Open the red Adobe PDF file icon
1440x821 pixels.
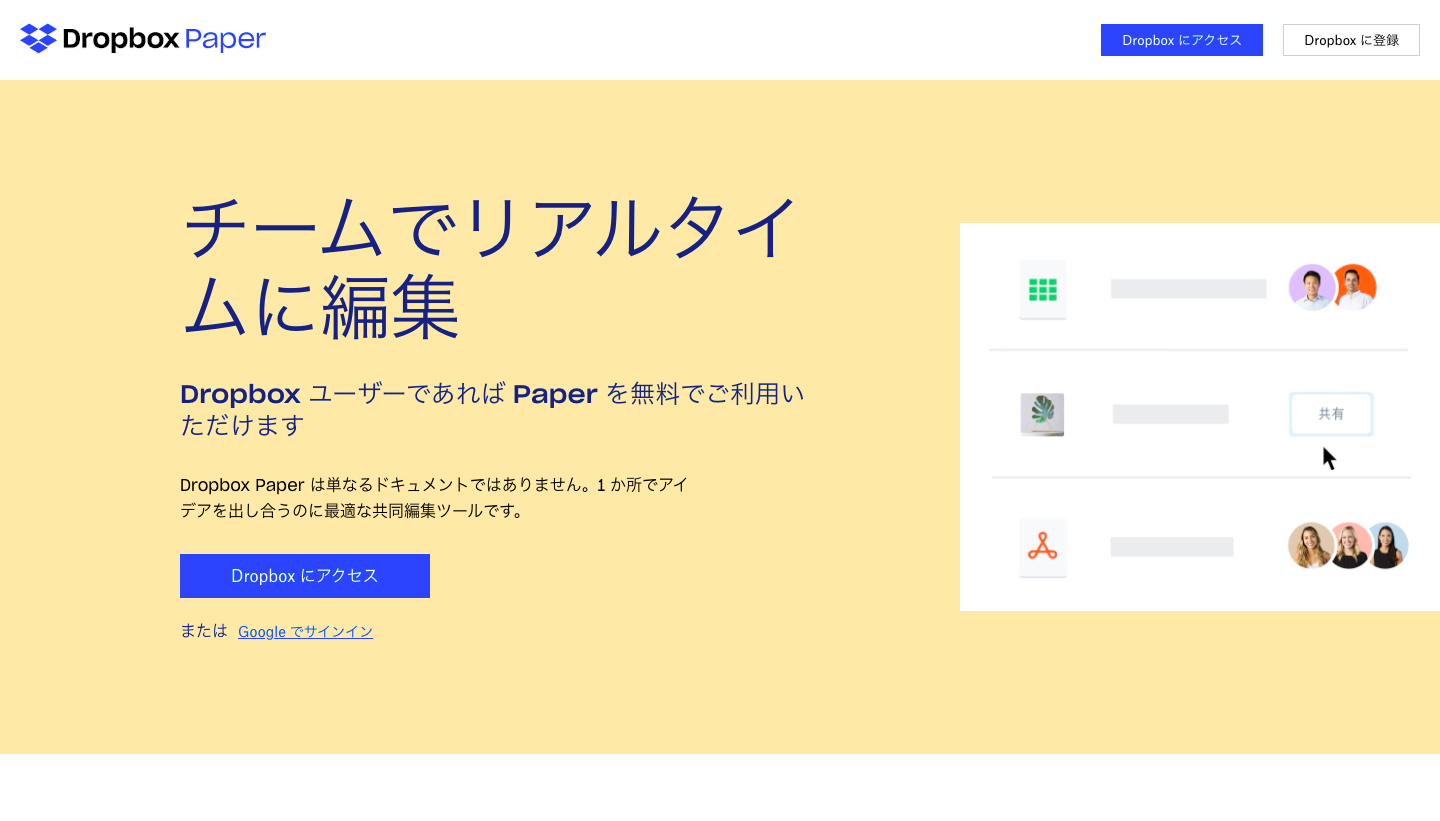click(x=1042, y=546)
